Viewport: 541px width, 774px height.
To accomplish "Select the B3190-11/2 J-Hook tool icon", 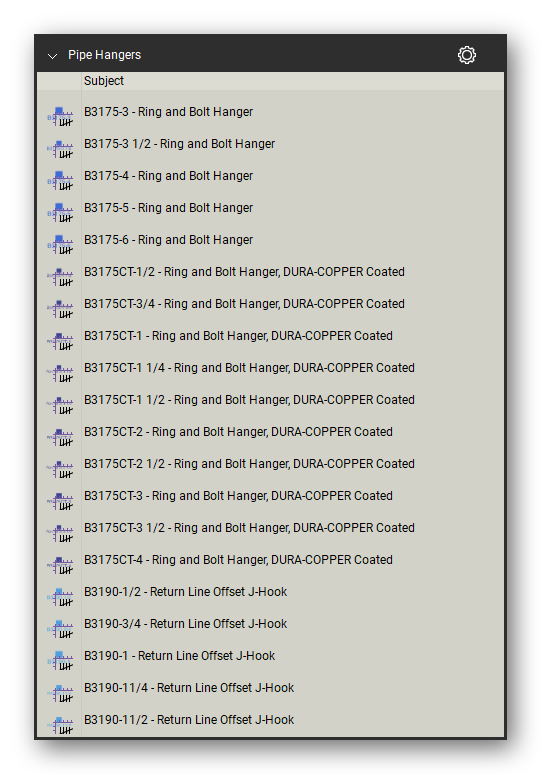I will point(60,725).
